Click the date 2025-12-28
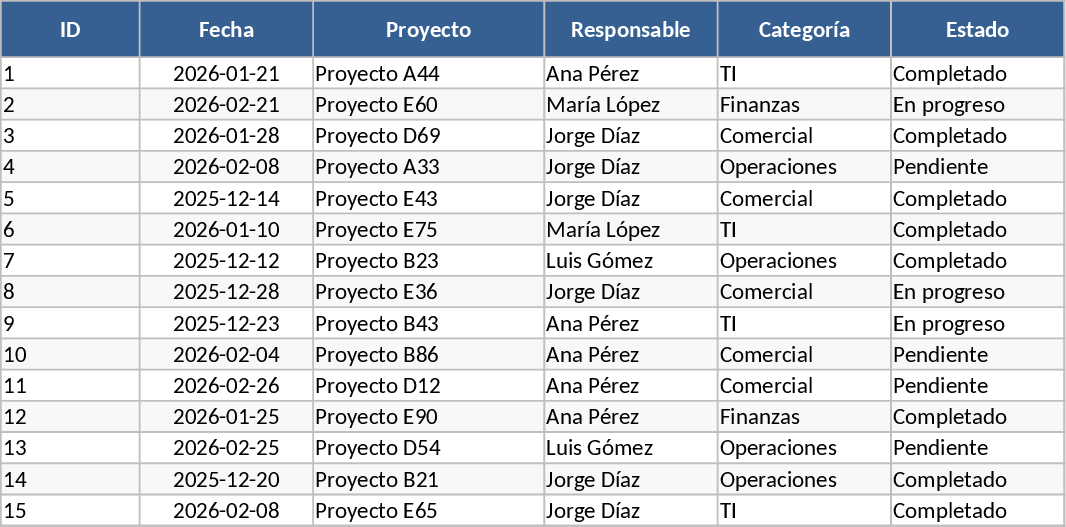 [226, 292]
